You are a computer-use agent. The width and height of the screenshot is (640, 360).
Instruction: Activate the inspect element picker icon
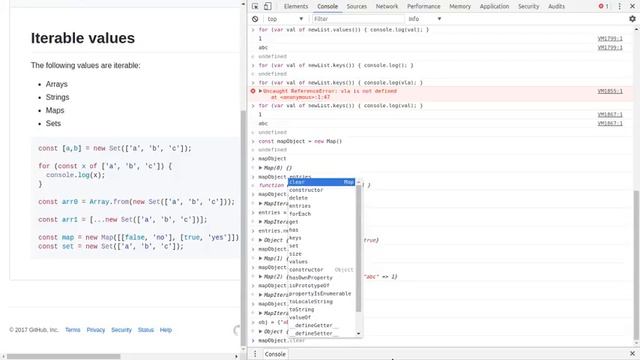coord(255,7)
